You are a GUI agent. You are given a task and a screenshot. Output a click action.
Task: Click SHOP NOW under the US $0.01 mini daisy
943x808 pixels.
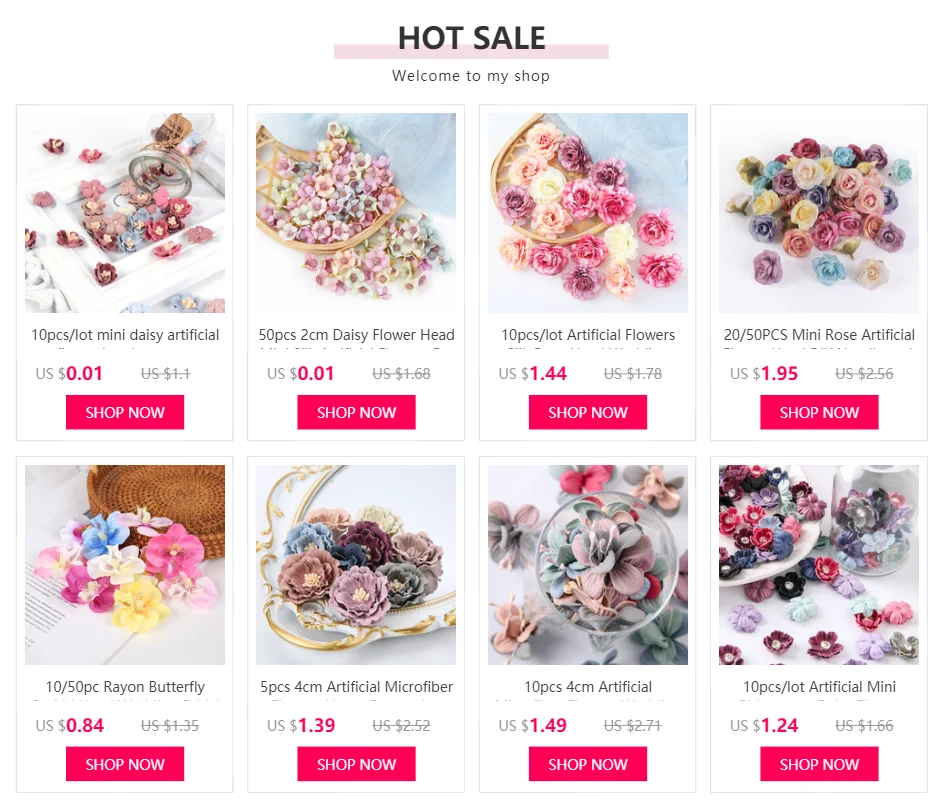pyautogui.click(x=125, y=412)
